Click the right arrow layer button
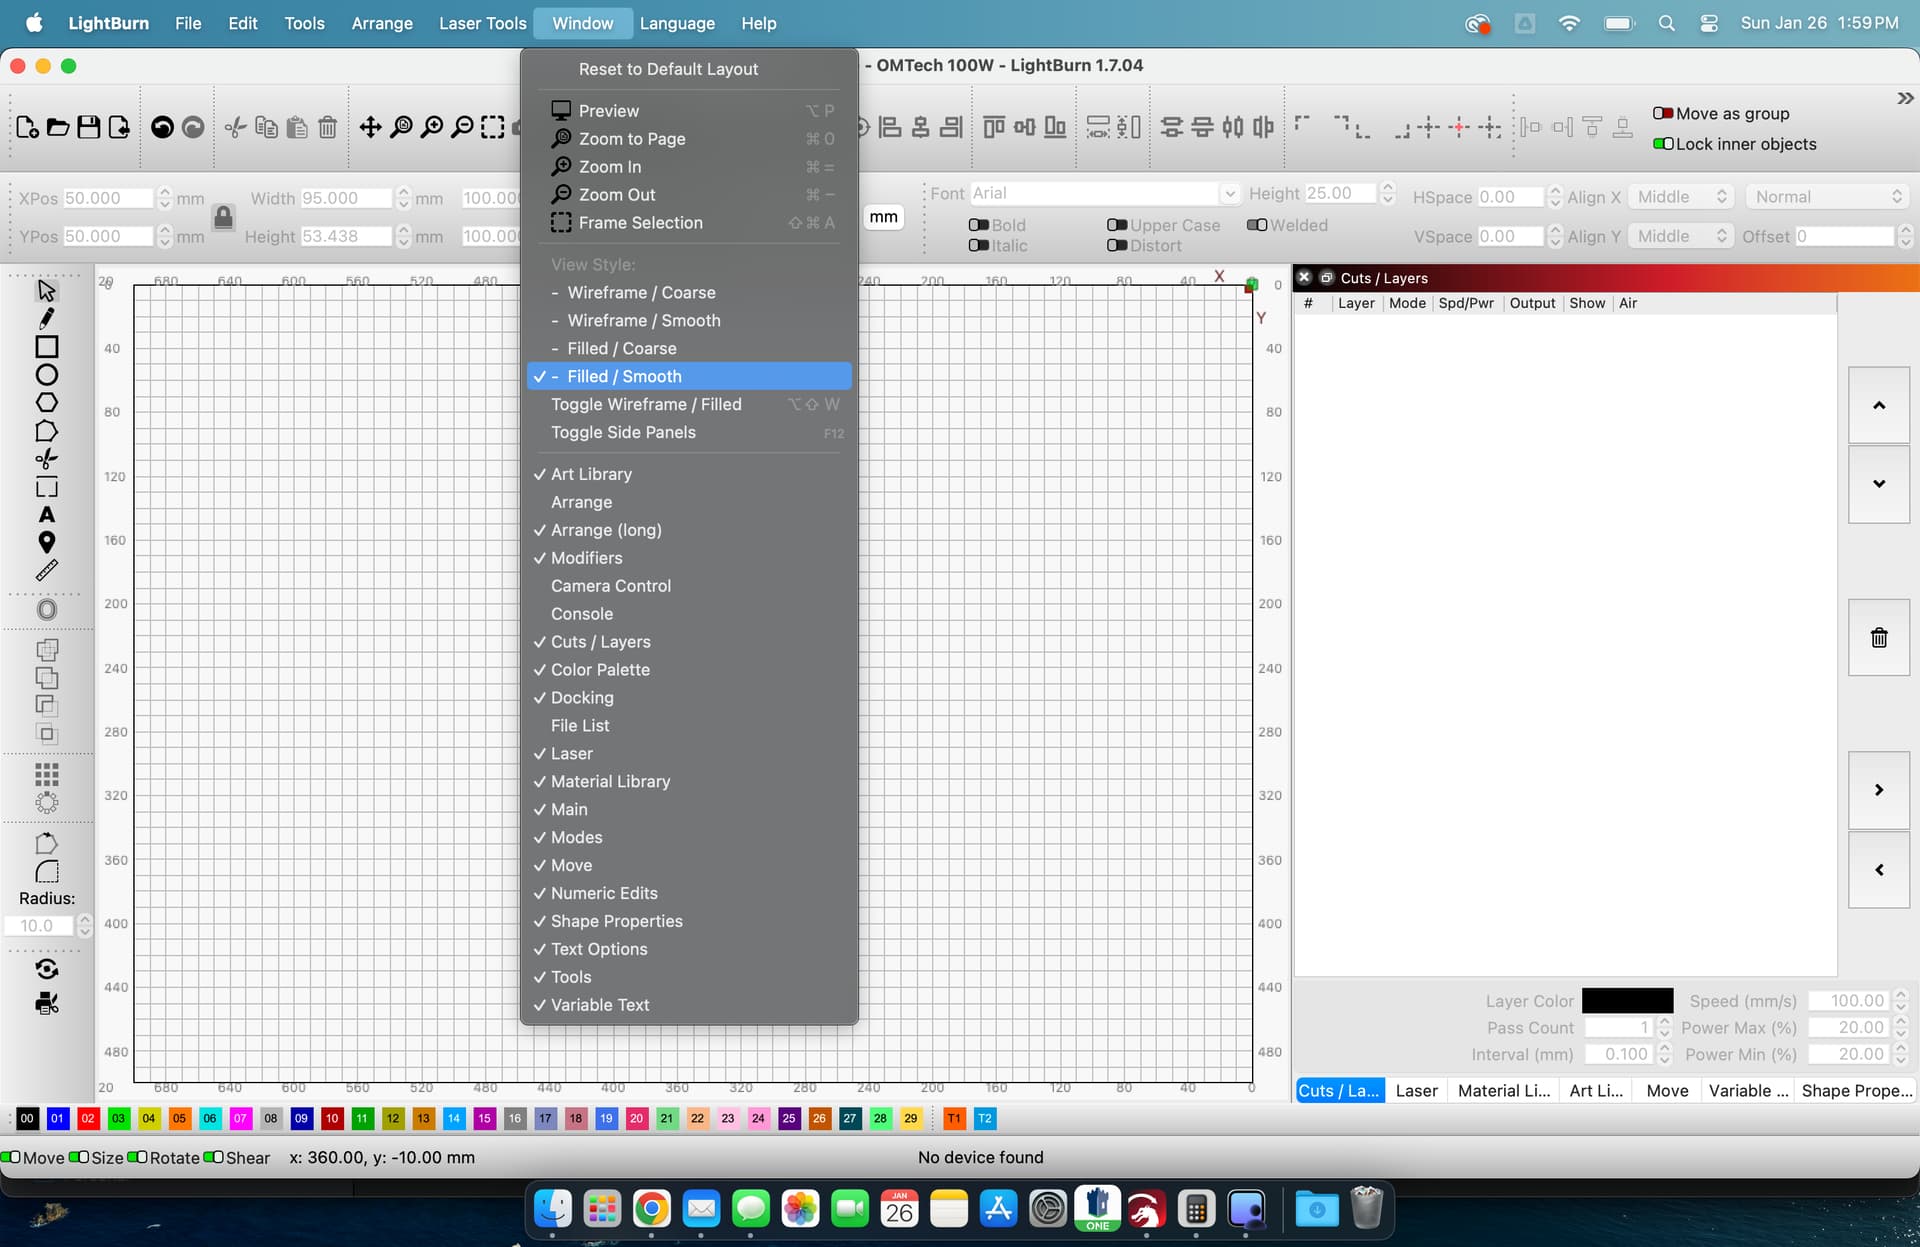Image resolution: width=1920 pixels, height=1247 pixels. tap(1879, 790)
